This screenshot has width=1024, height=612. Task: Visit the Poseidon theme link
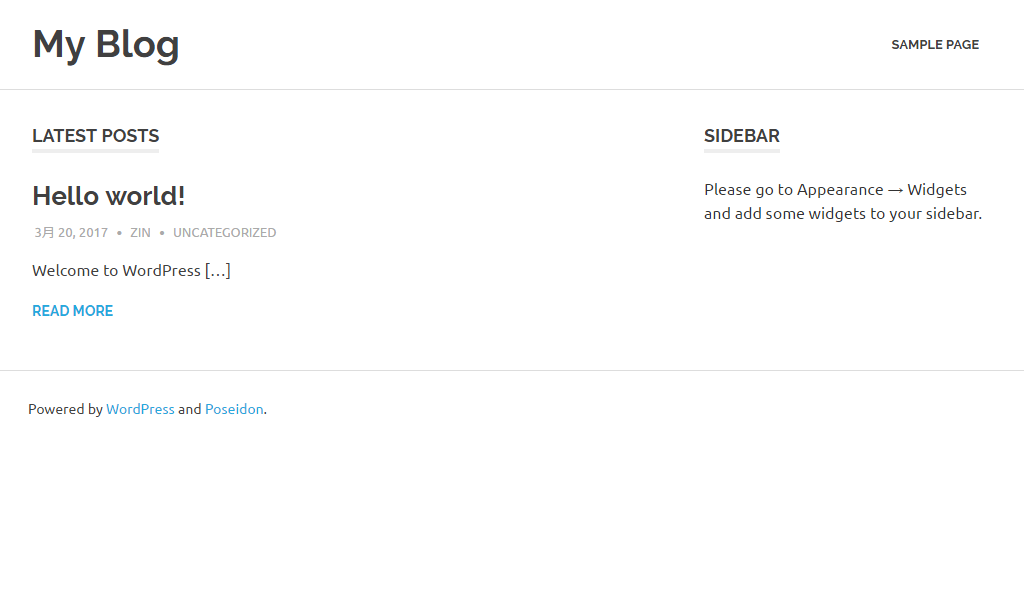tap(234, 409)
